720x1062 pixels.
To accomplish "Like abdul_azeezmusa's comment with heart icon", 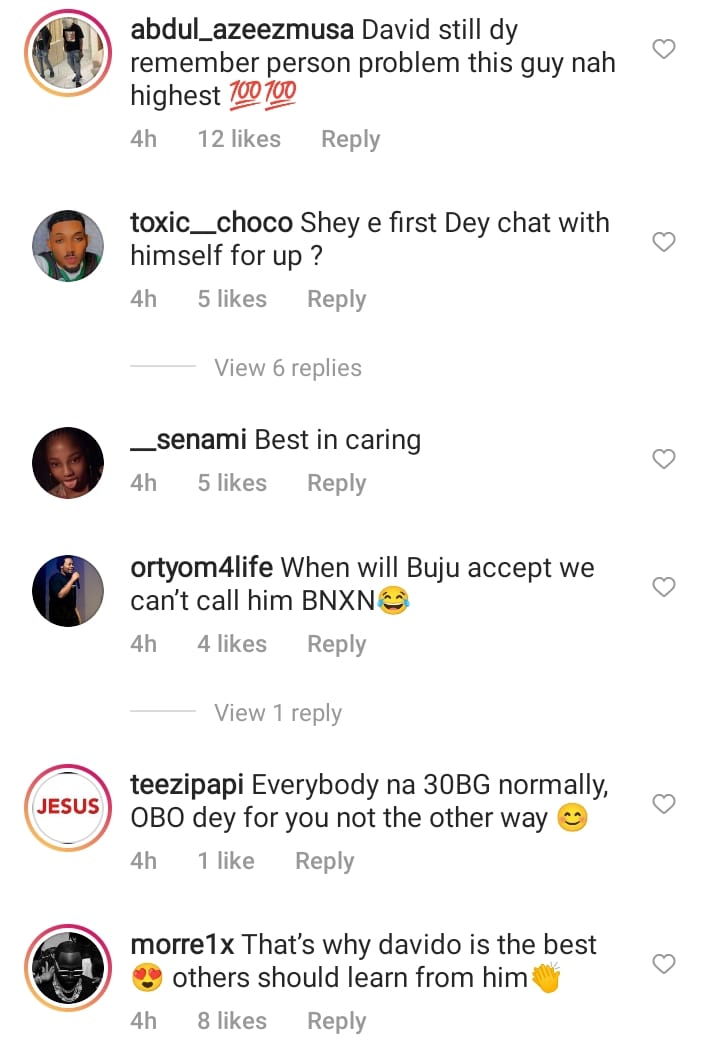I will pos(663,49).
